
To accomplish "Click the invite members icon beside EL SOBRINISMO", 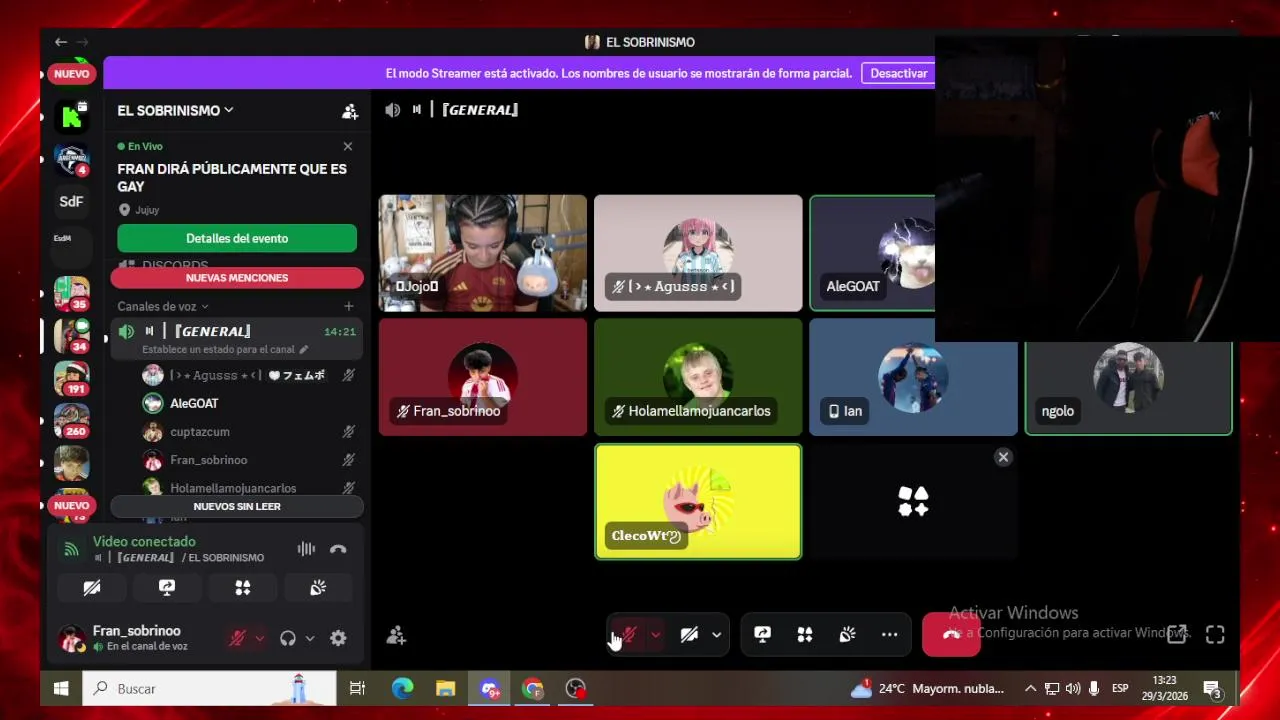I will [350, 111].
